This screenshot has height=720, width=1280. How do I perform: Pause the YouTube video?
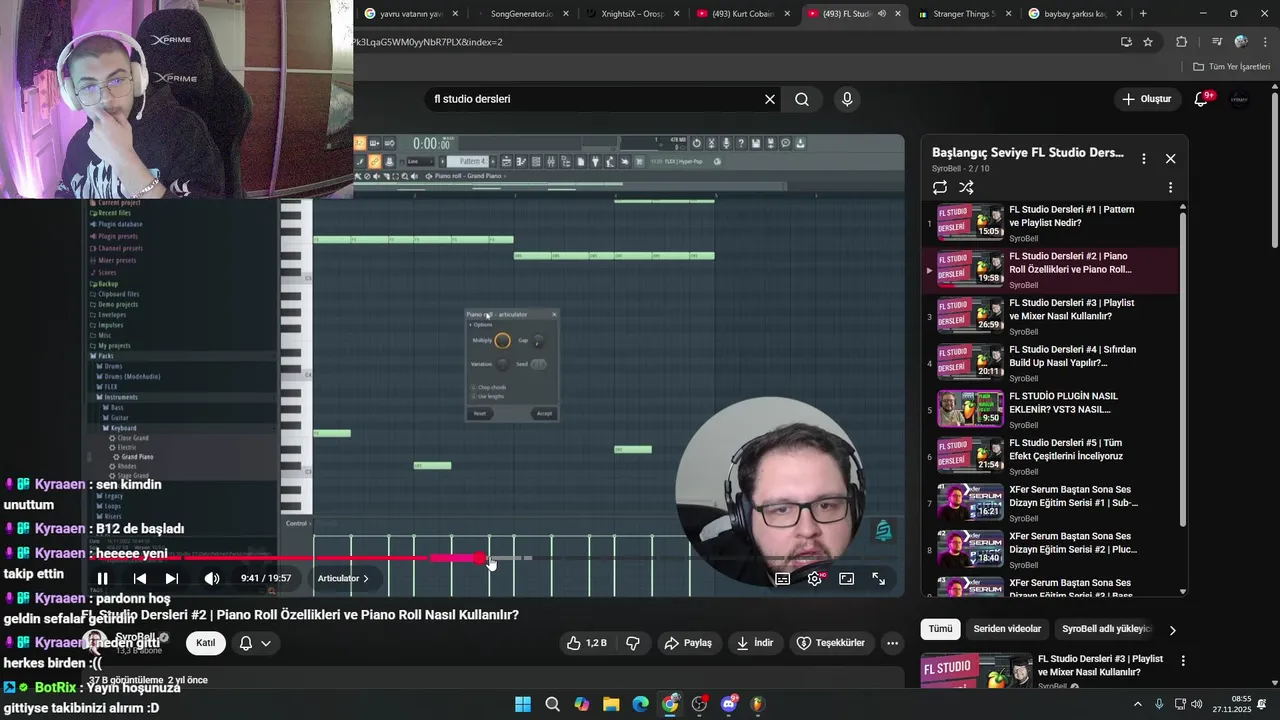point(102,578)
